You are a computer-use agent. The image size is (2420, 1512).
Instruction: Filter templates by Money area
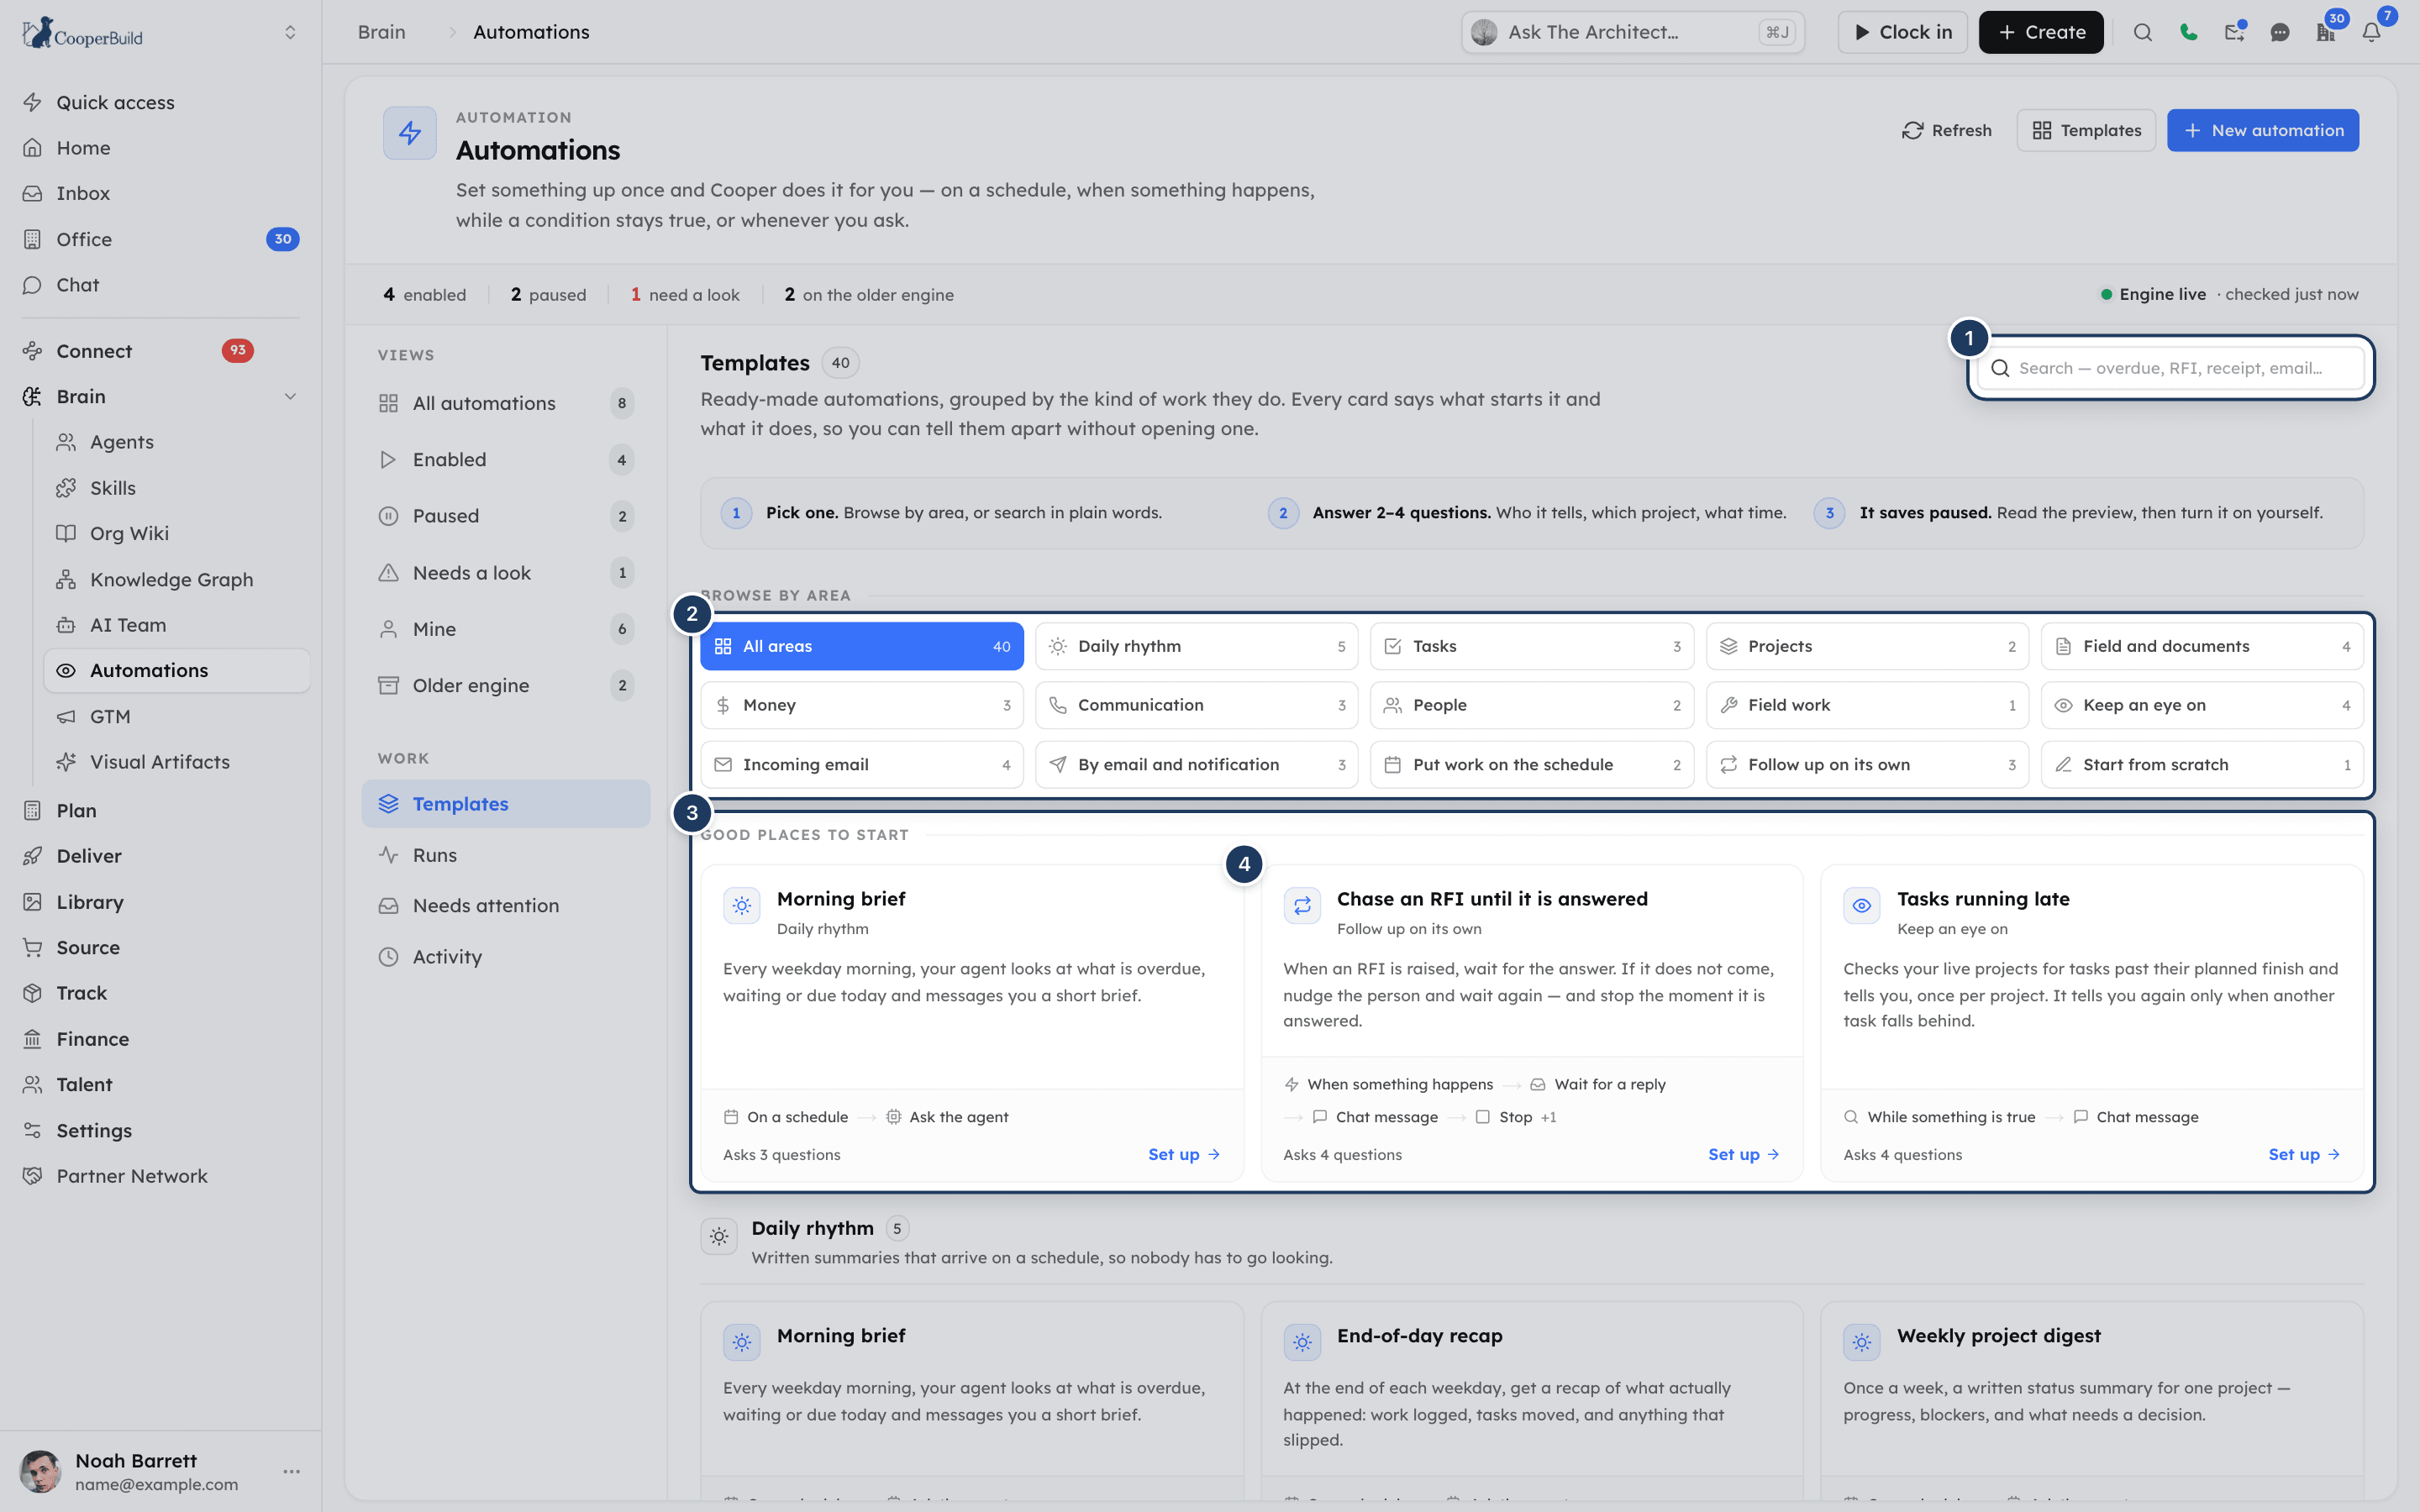tap(861, 705)
